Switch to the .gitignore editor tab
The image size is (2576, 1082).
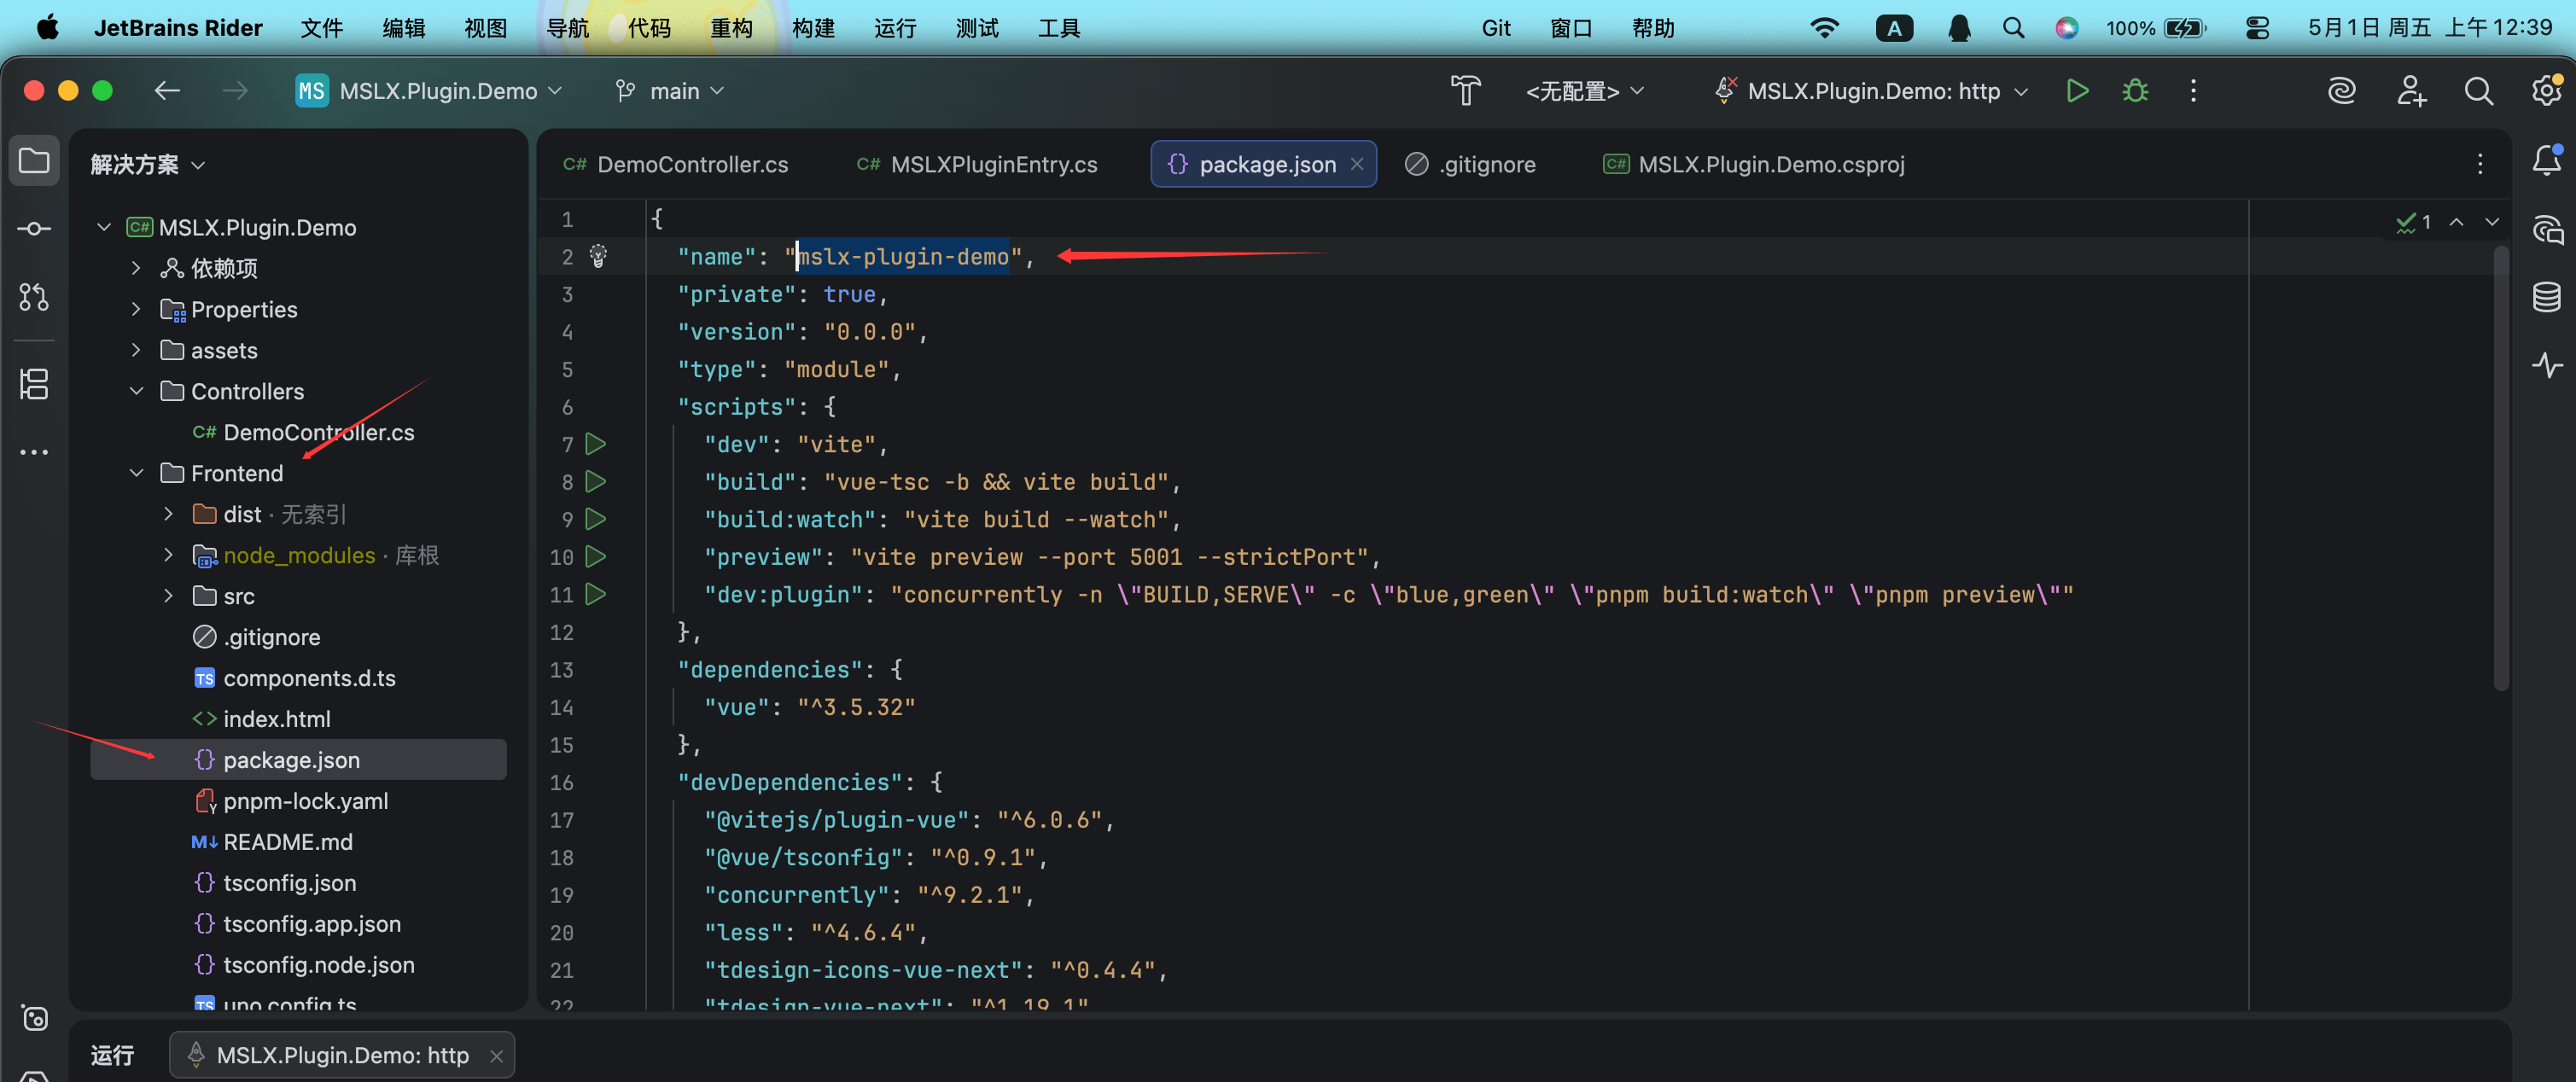point(1470,164)
